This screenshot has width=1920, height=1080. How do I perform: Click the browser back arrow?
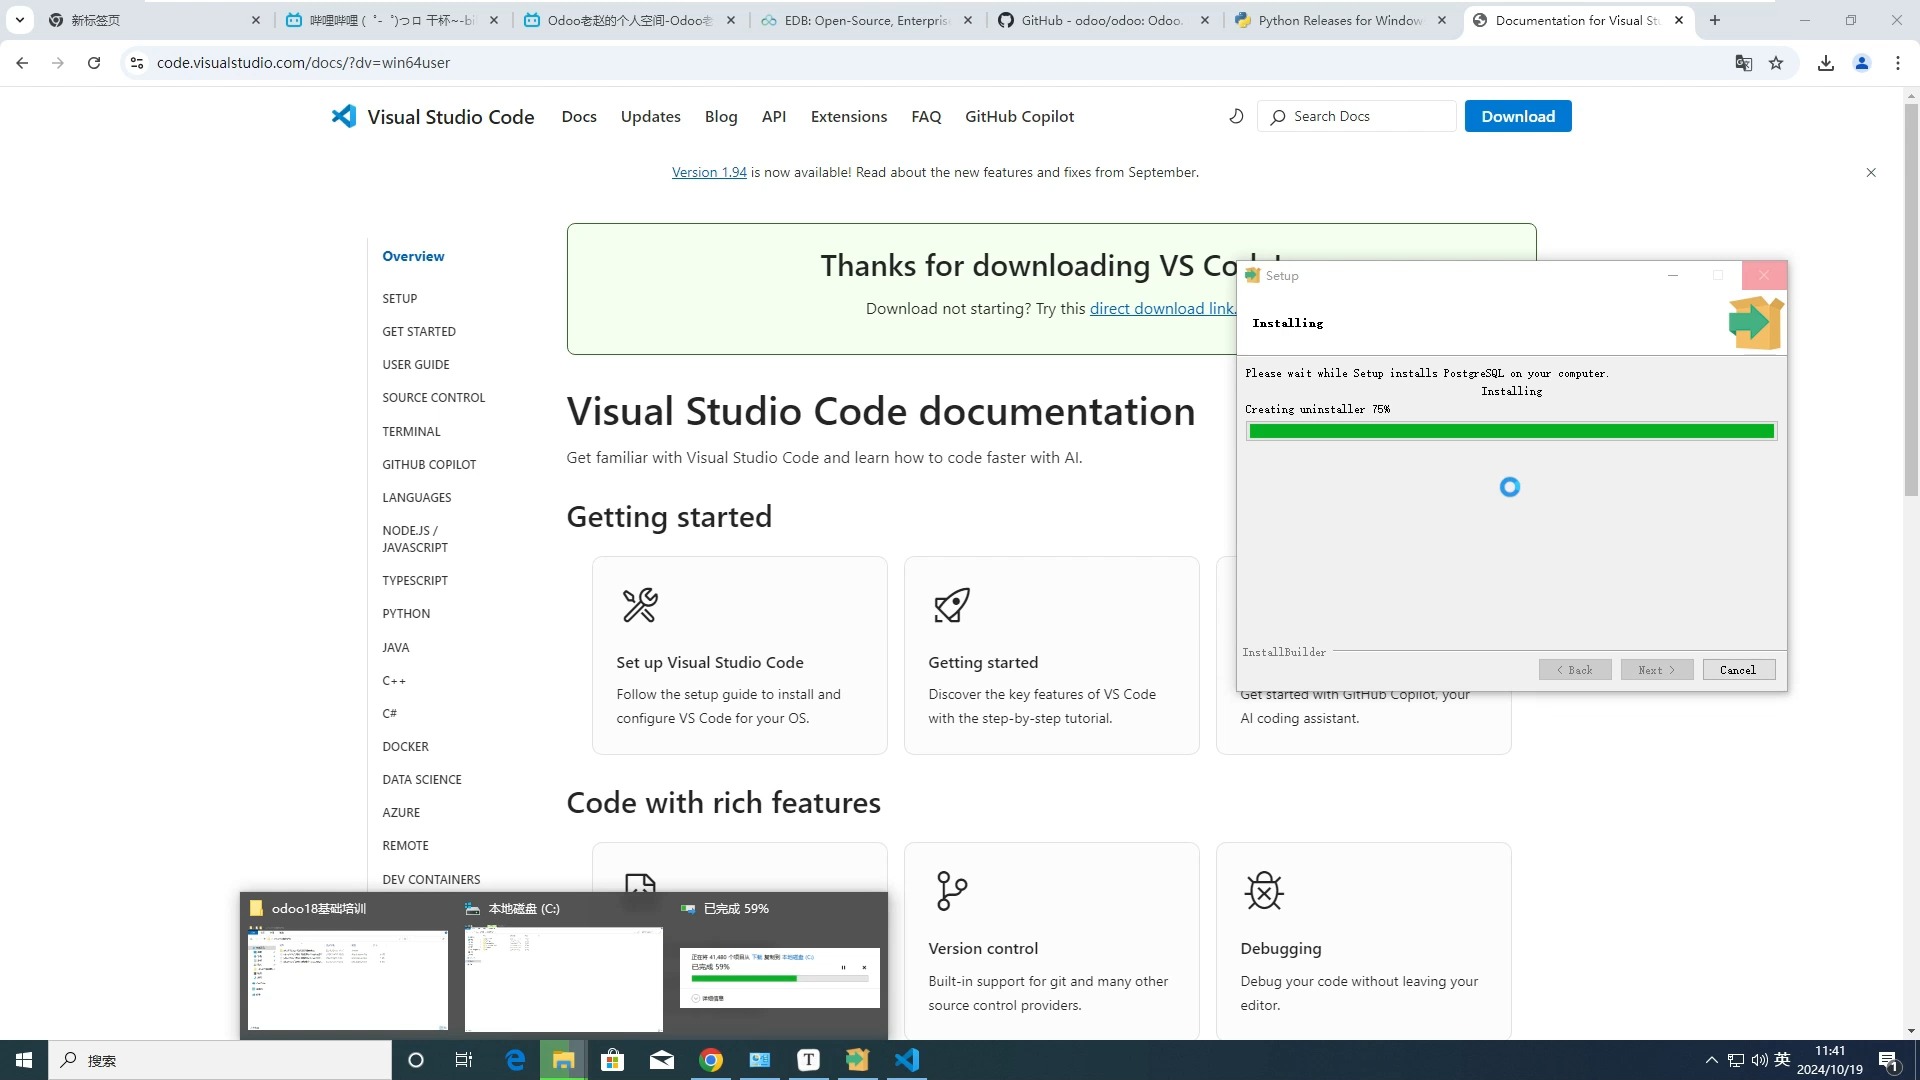click(x=22, y=63)
